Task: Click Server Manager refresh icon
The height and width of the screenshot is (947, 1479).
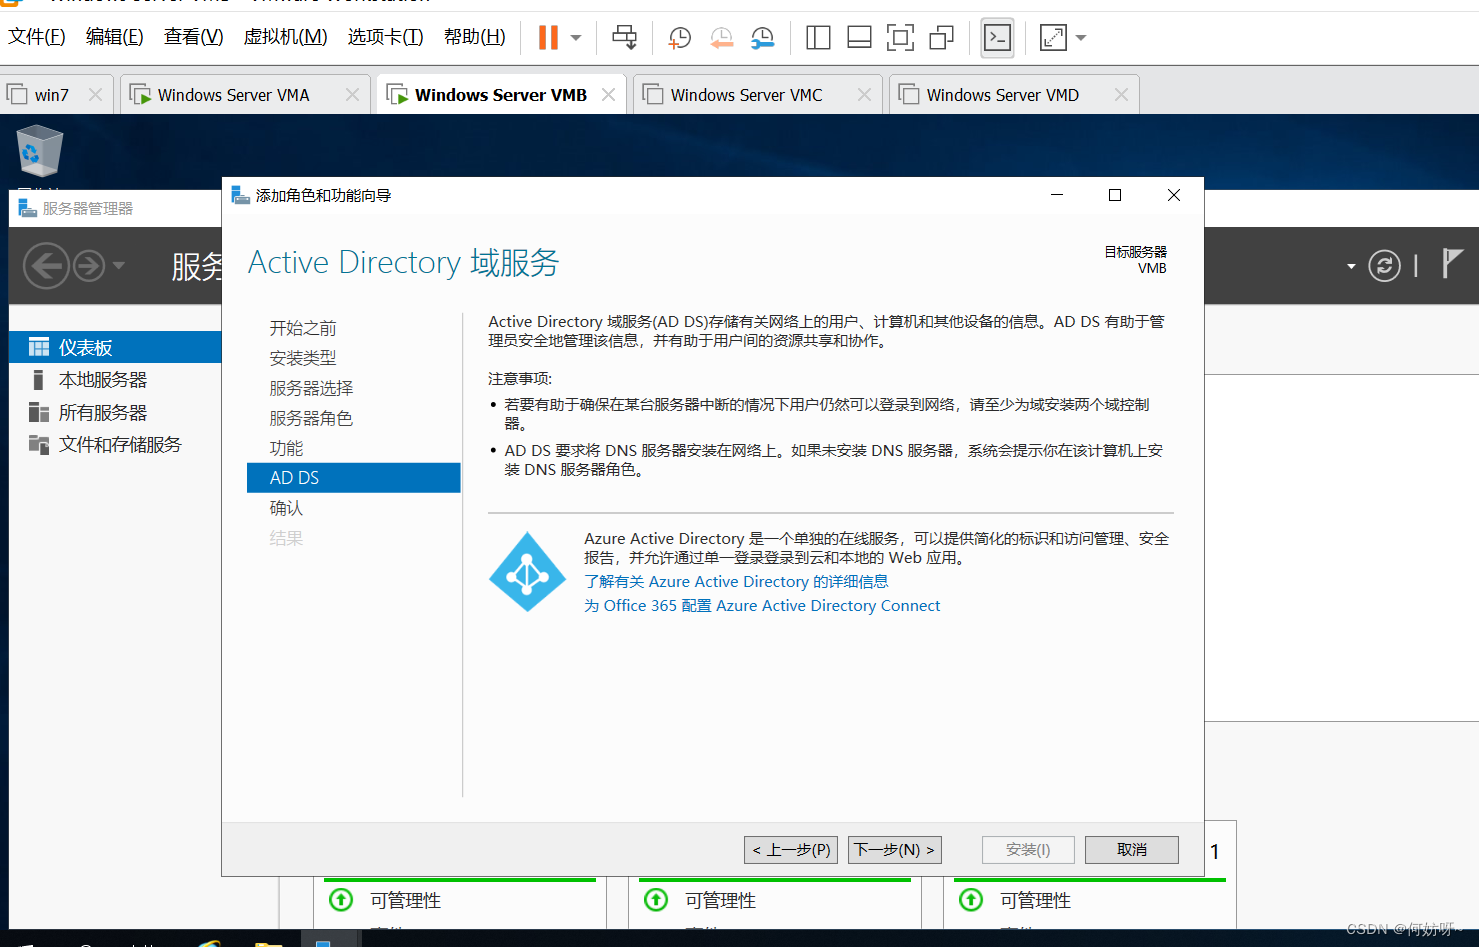Action: pos(1384,266)
